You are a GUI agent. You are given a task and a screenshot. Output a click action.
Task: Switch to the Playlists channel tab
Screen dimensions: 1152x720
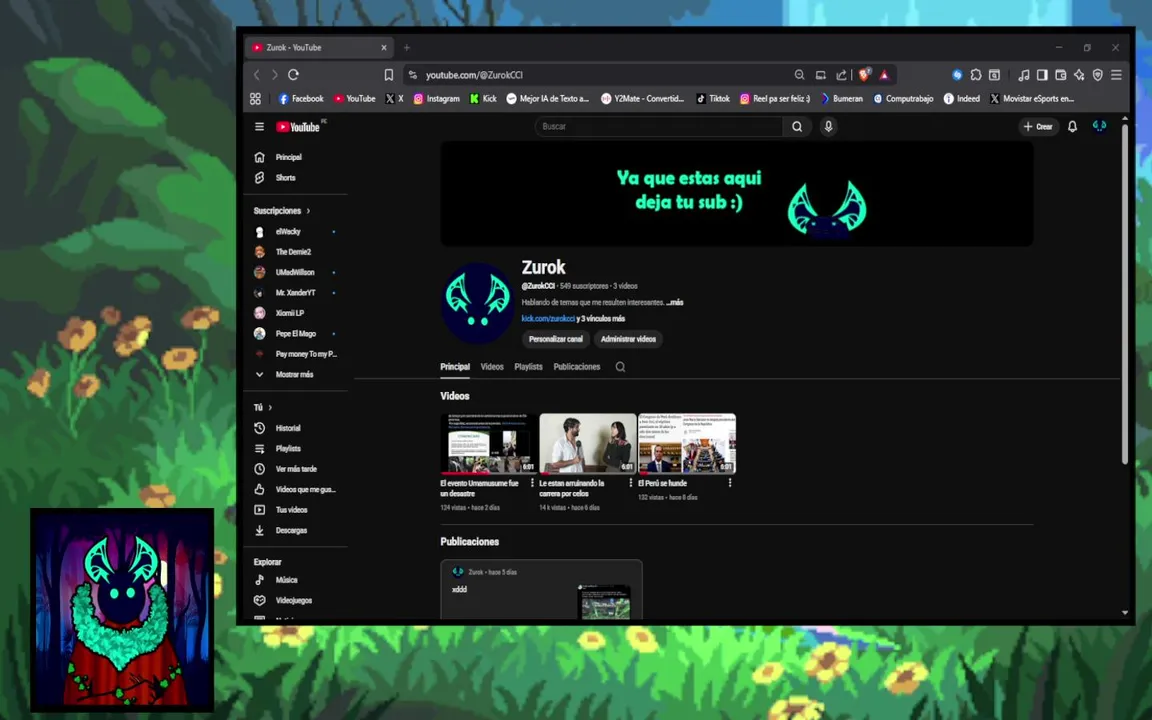click(528, 367)
